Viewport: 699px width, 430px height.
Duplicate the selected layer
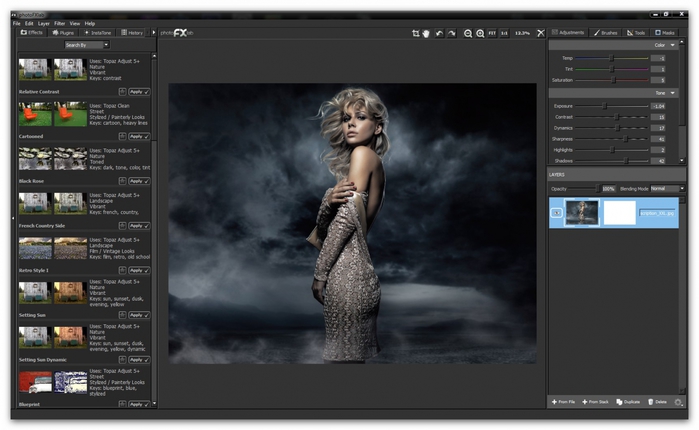tap(628, 402)
